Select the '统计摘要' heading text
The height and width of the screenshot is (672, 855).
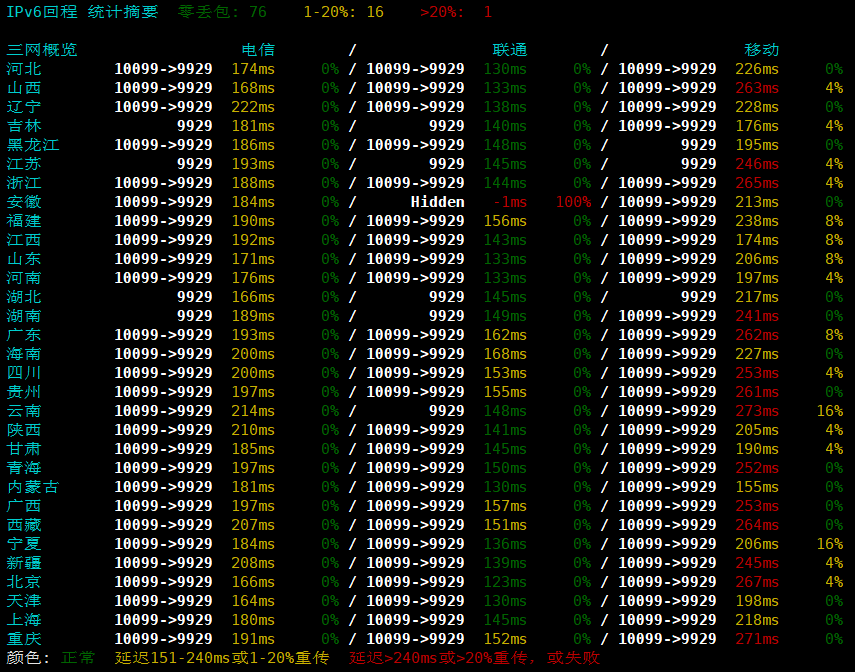(123, 12)
